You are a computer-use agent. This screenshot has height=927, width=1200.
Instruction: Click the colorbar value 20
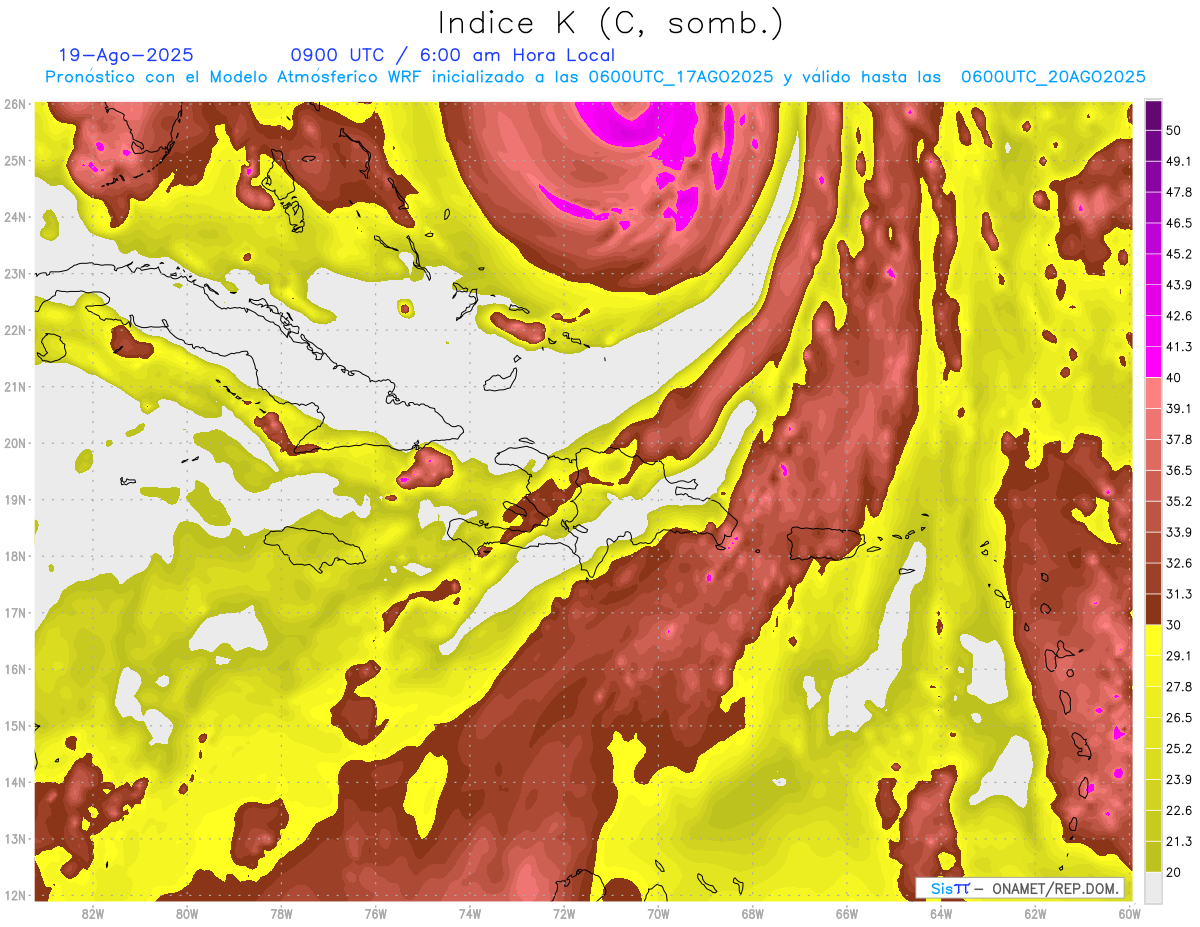click(1175, 871)
